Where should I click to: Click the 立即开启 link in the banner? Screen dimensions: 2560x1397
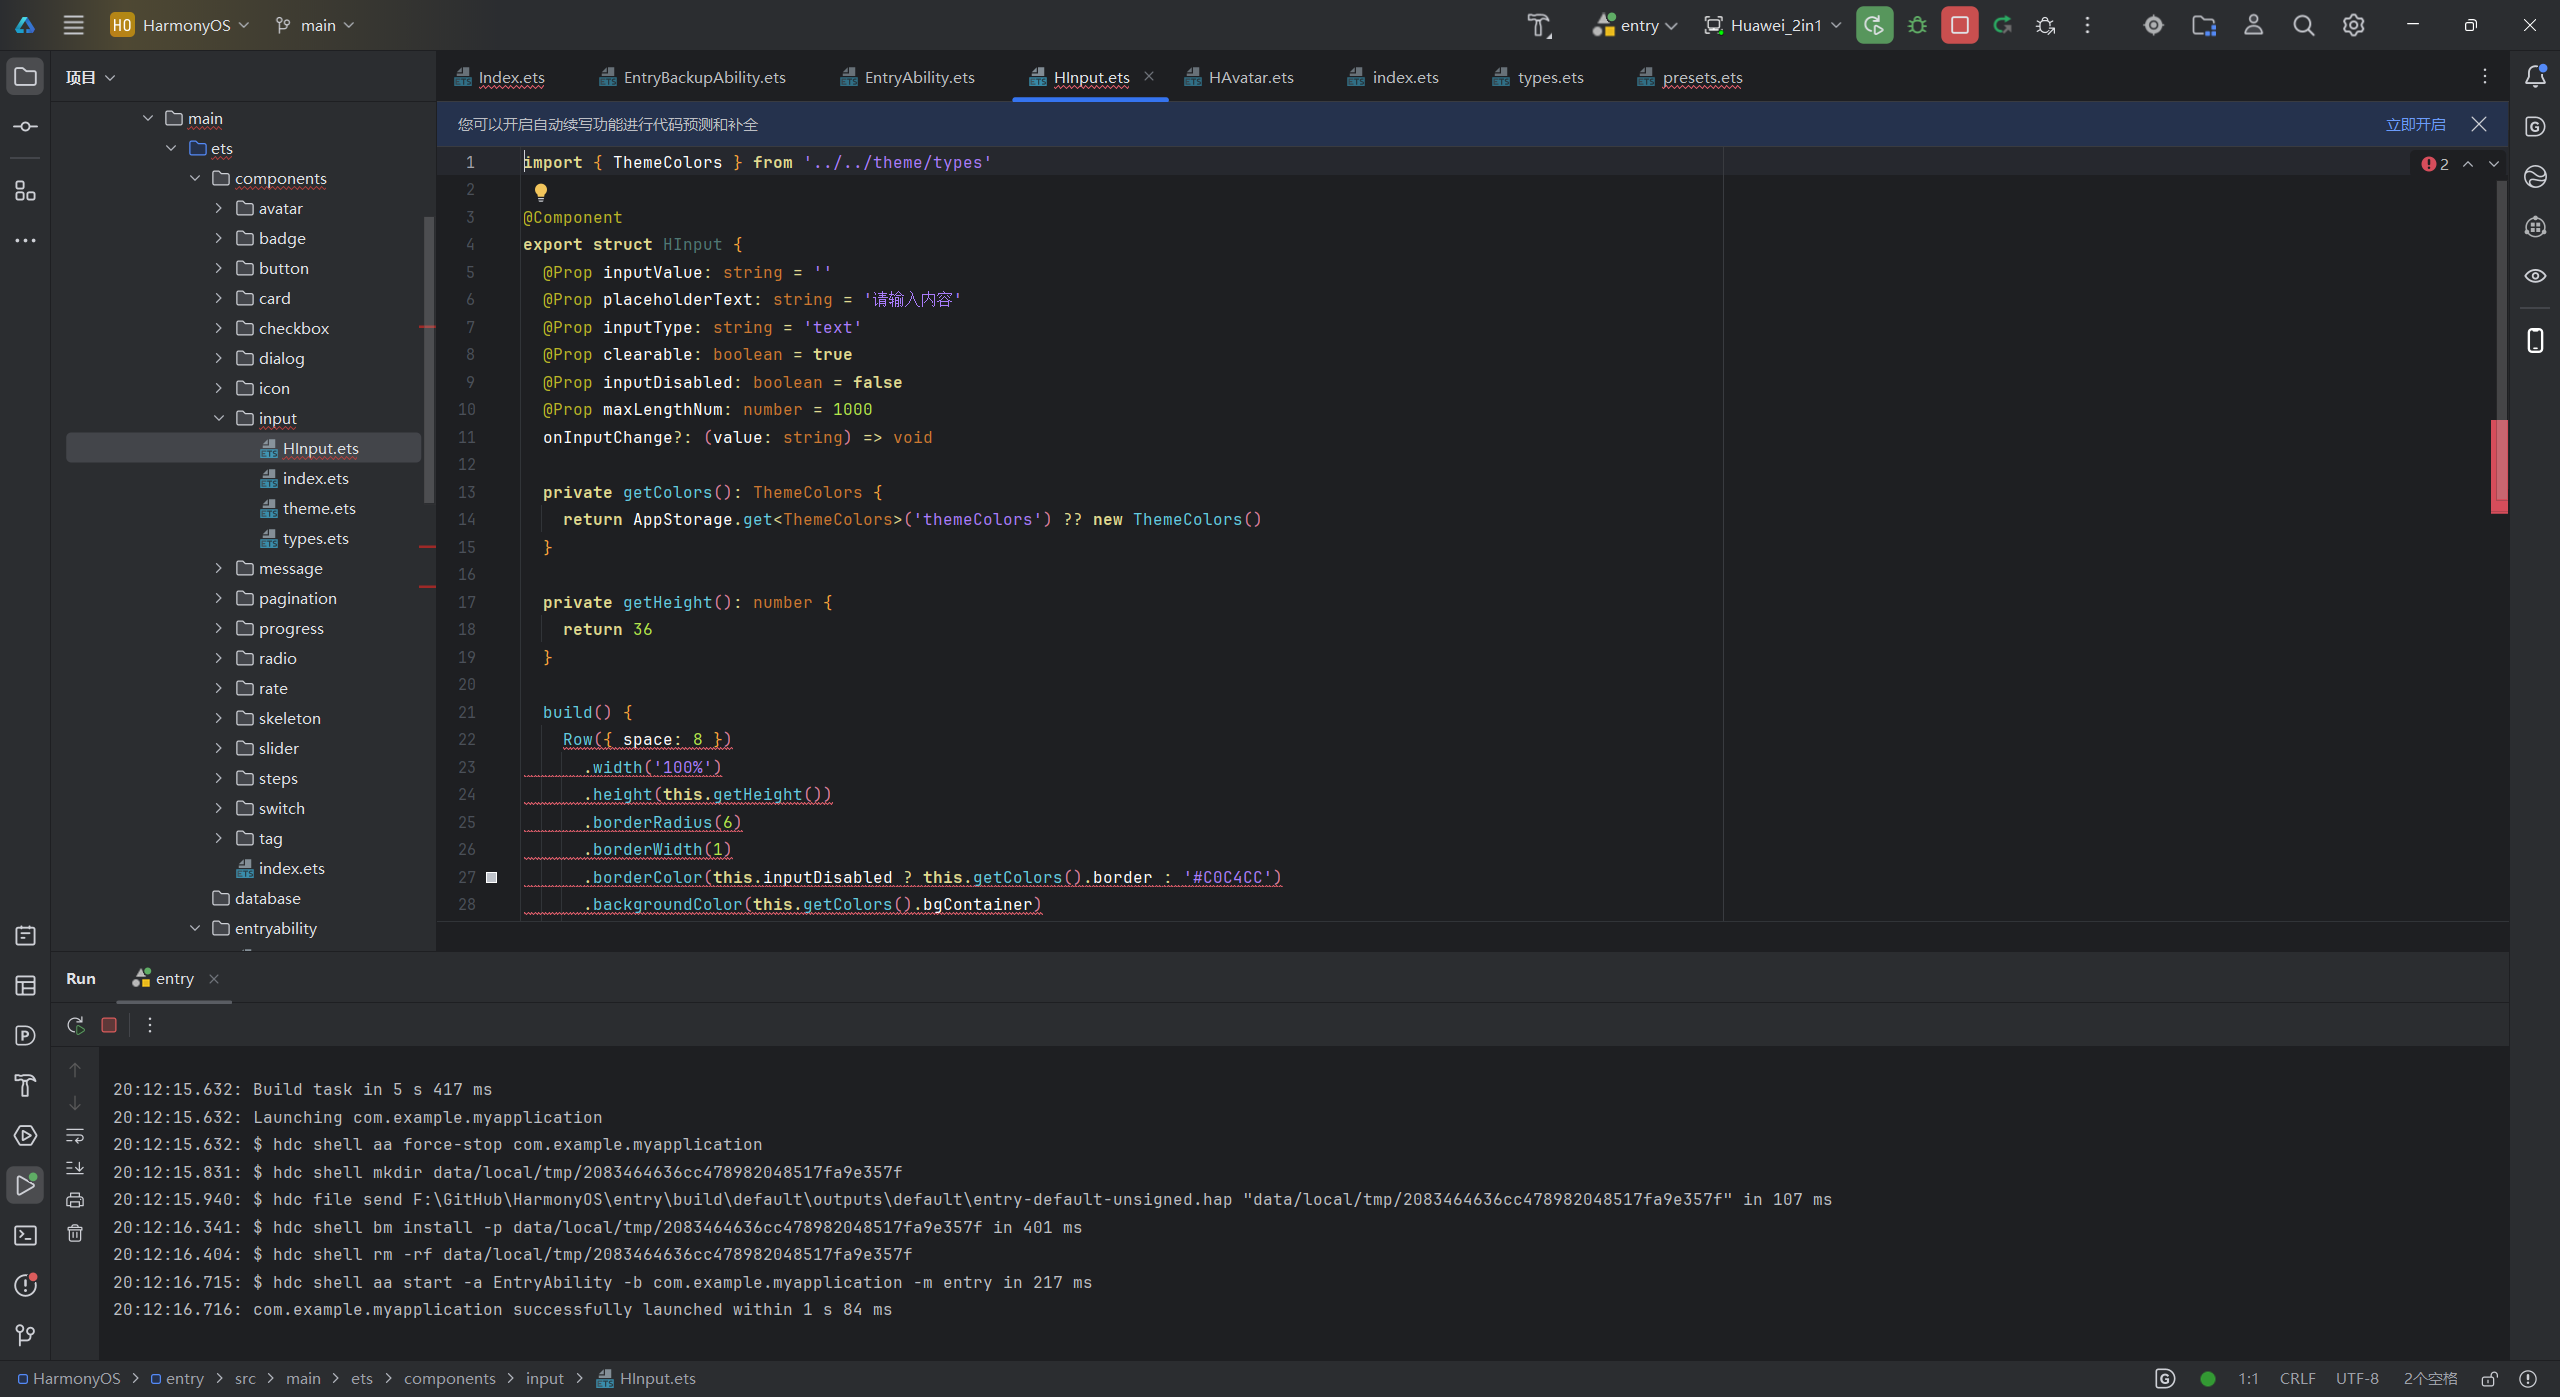click(x=2415, y=124)
